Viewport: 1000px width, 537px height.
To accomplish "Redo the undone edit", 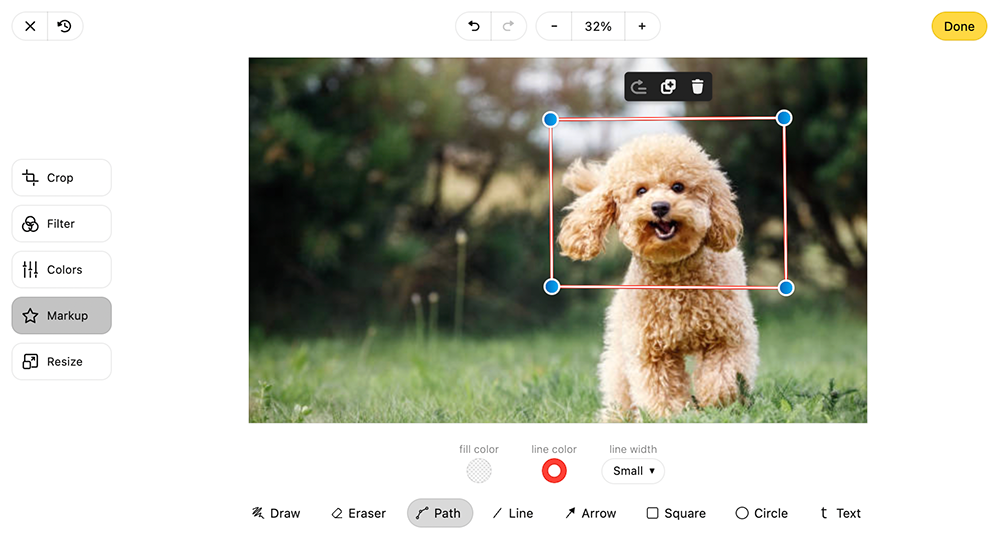I will coord(508,26).
